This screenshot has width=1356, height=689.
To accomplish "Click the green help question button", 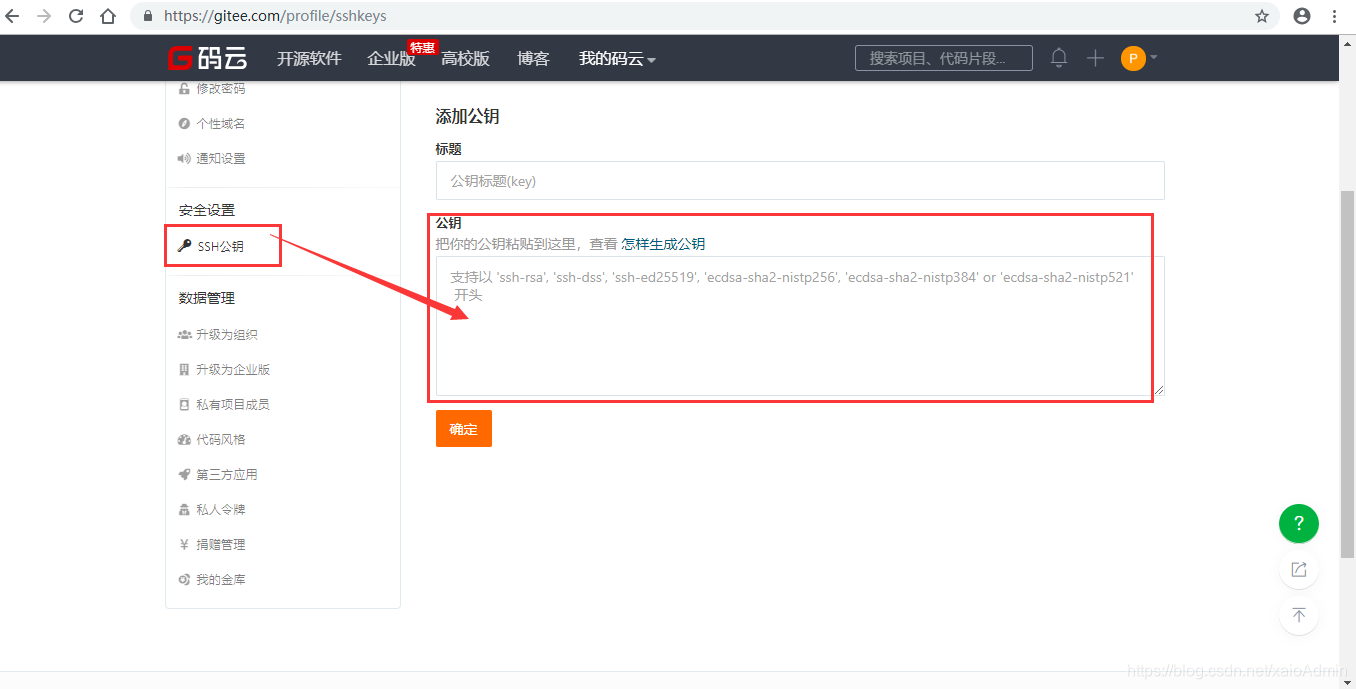I will (1299, 523).
